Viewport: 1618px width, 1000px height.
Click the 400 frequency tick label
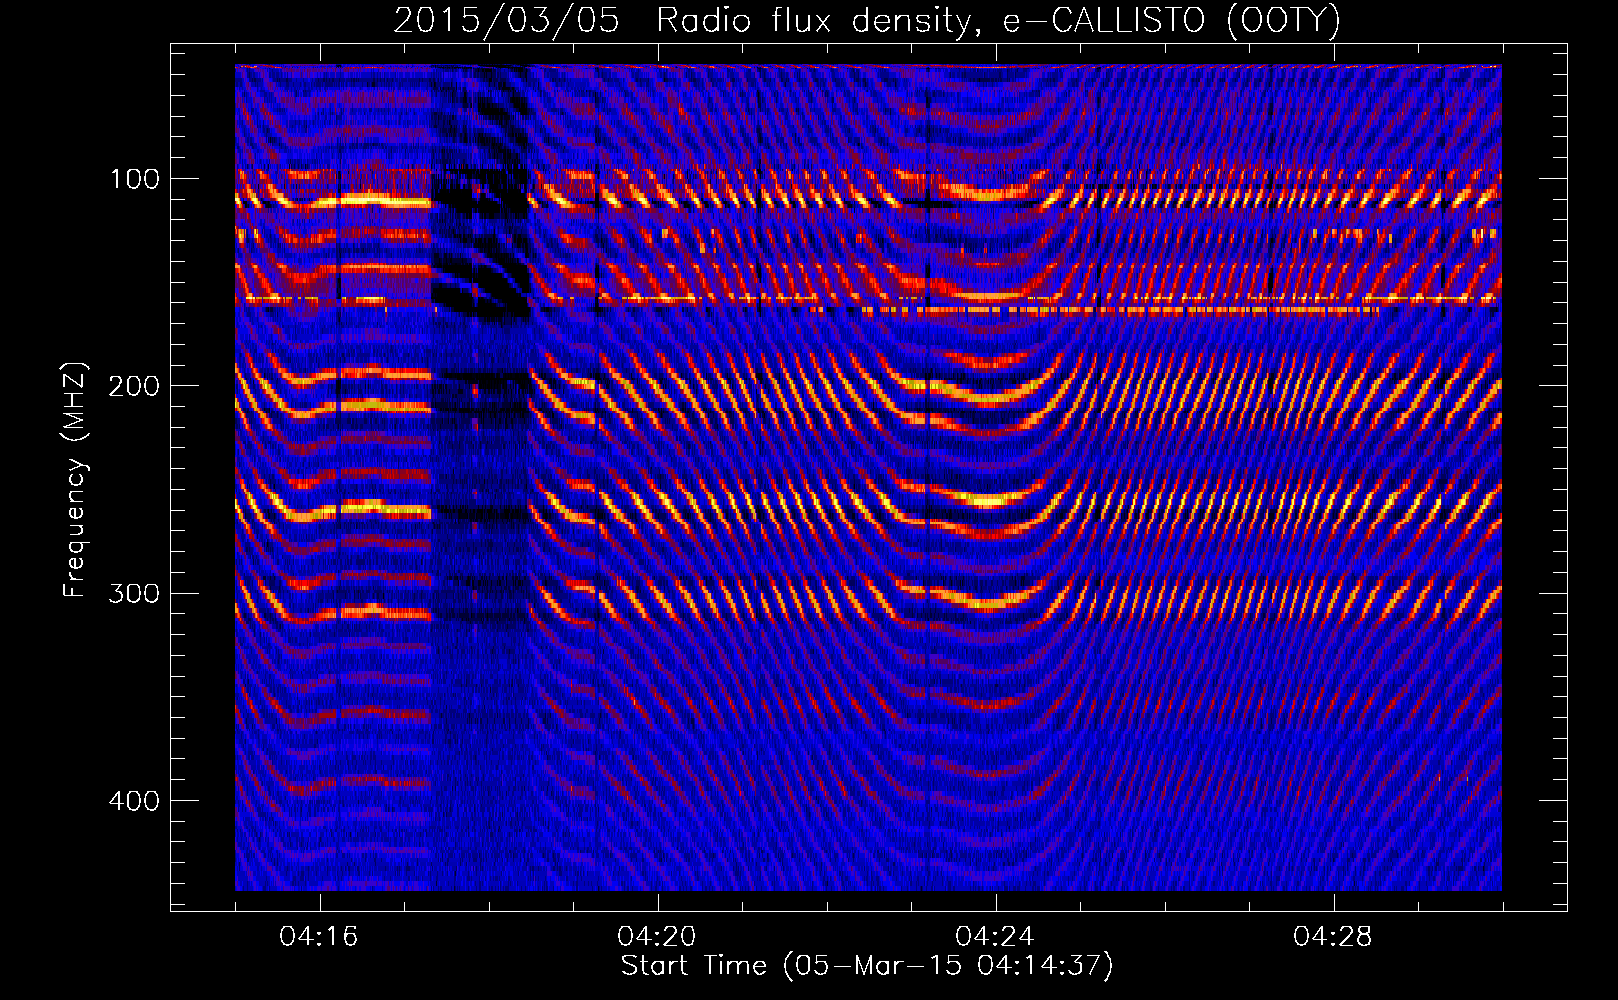click(135, 801)
